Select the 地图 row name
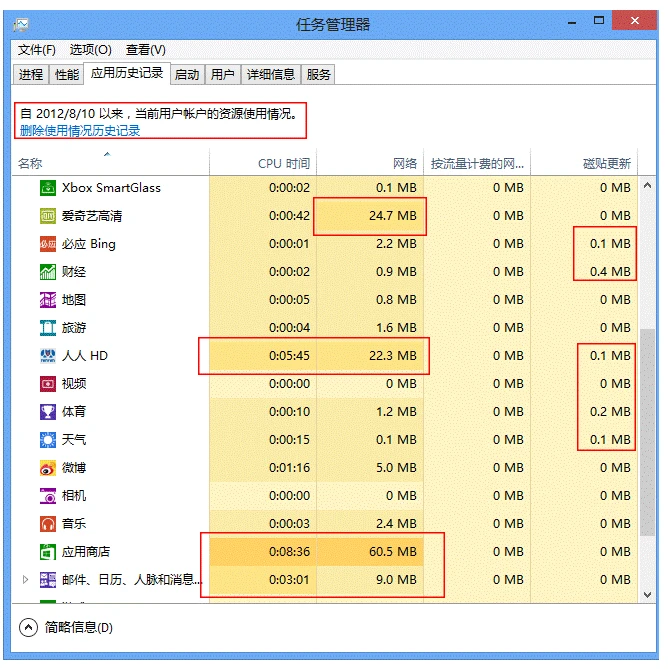Viewport: 668px width, 669px height. point(74,300)
